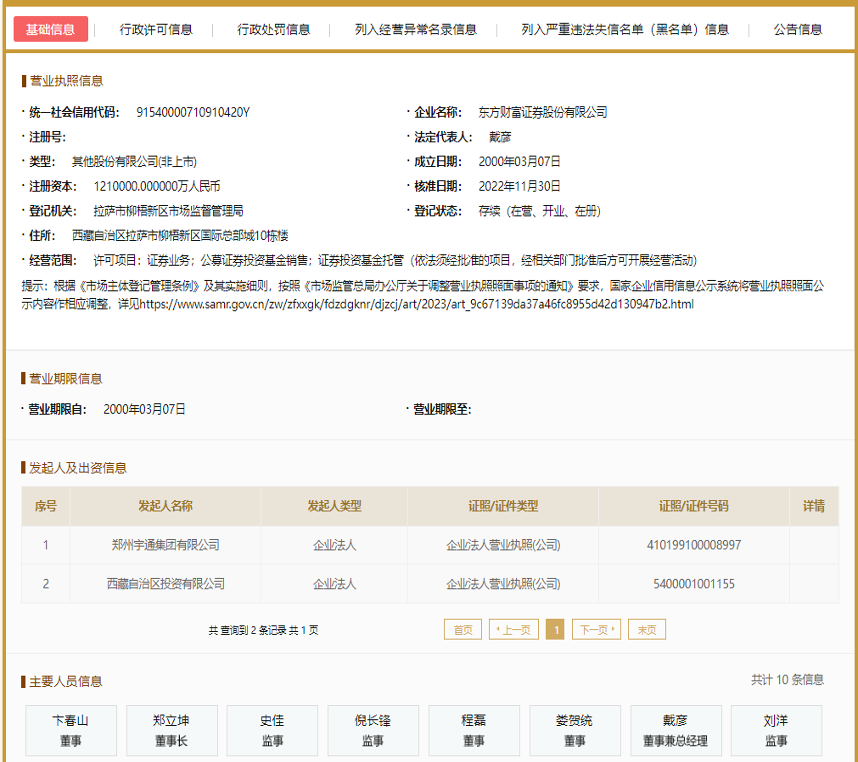Select the 基础信息 tab
The image size is (858, 762).
(x=50, y=29)
